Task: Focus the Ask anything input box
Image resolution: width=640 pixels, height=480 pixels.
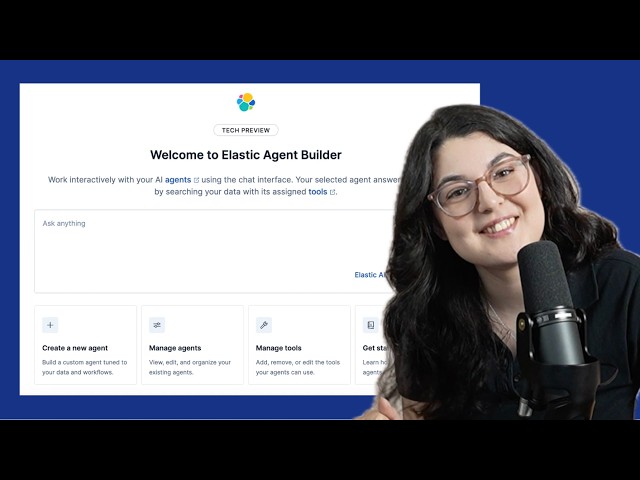Action: [212, 251]
